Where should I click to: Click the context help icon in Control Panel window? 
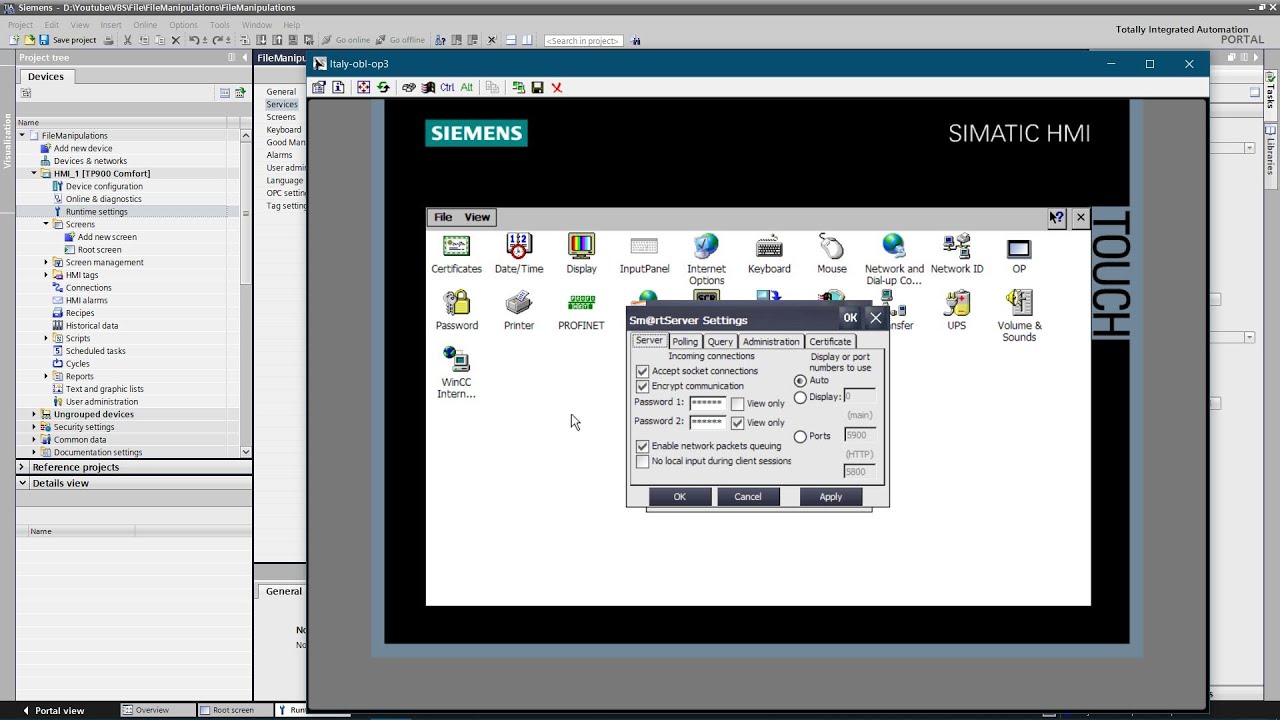point(1057,217)
